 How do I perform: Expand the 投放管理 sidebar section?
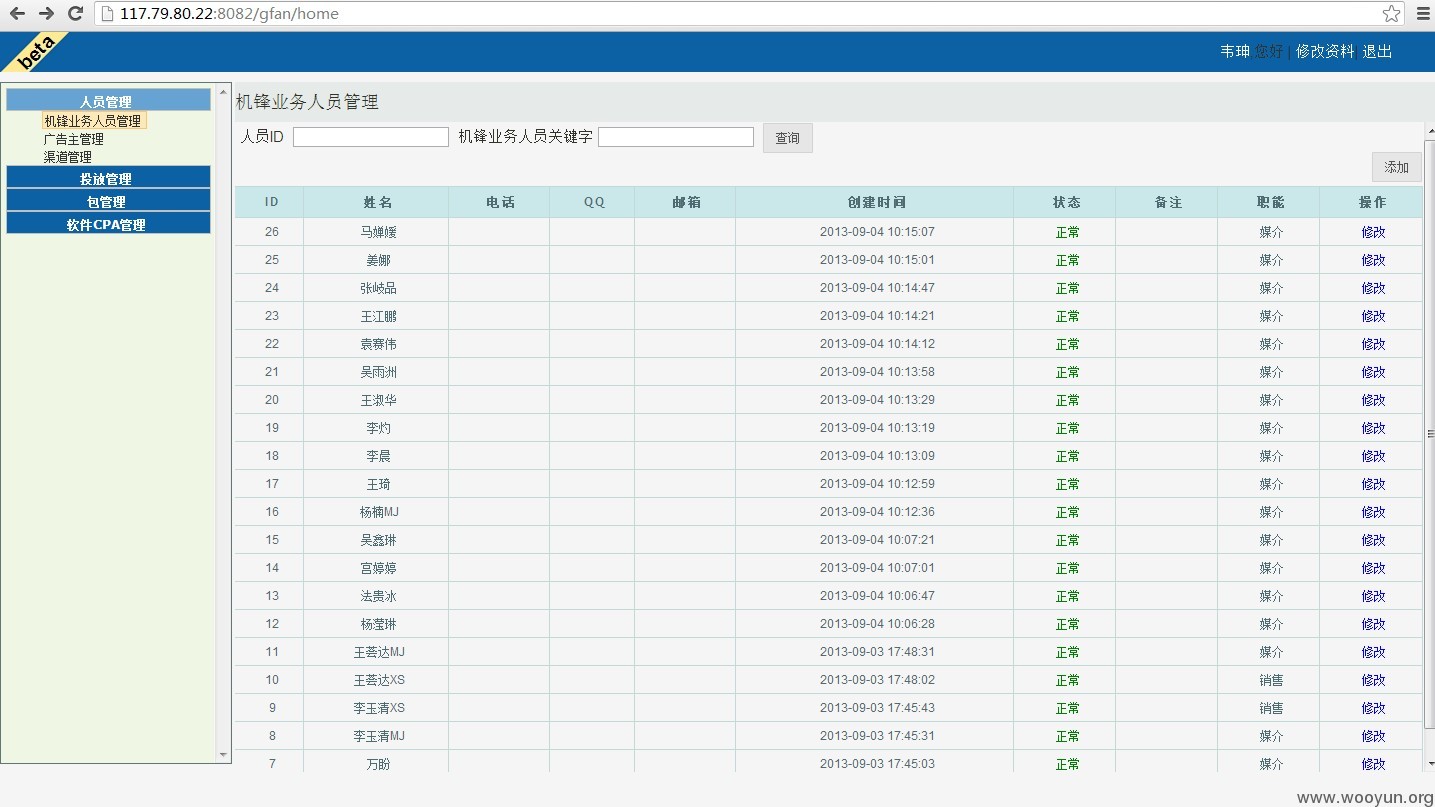coord(108,178)
